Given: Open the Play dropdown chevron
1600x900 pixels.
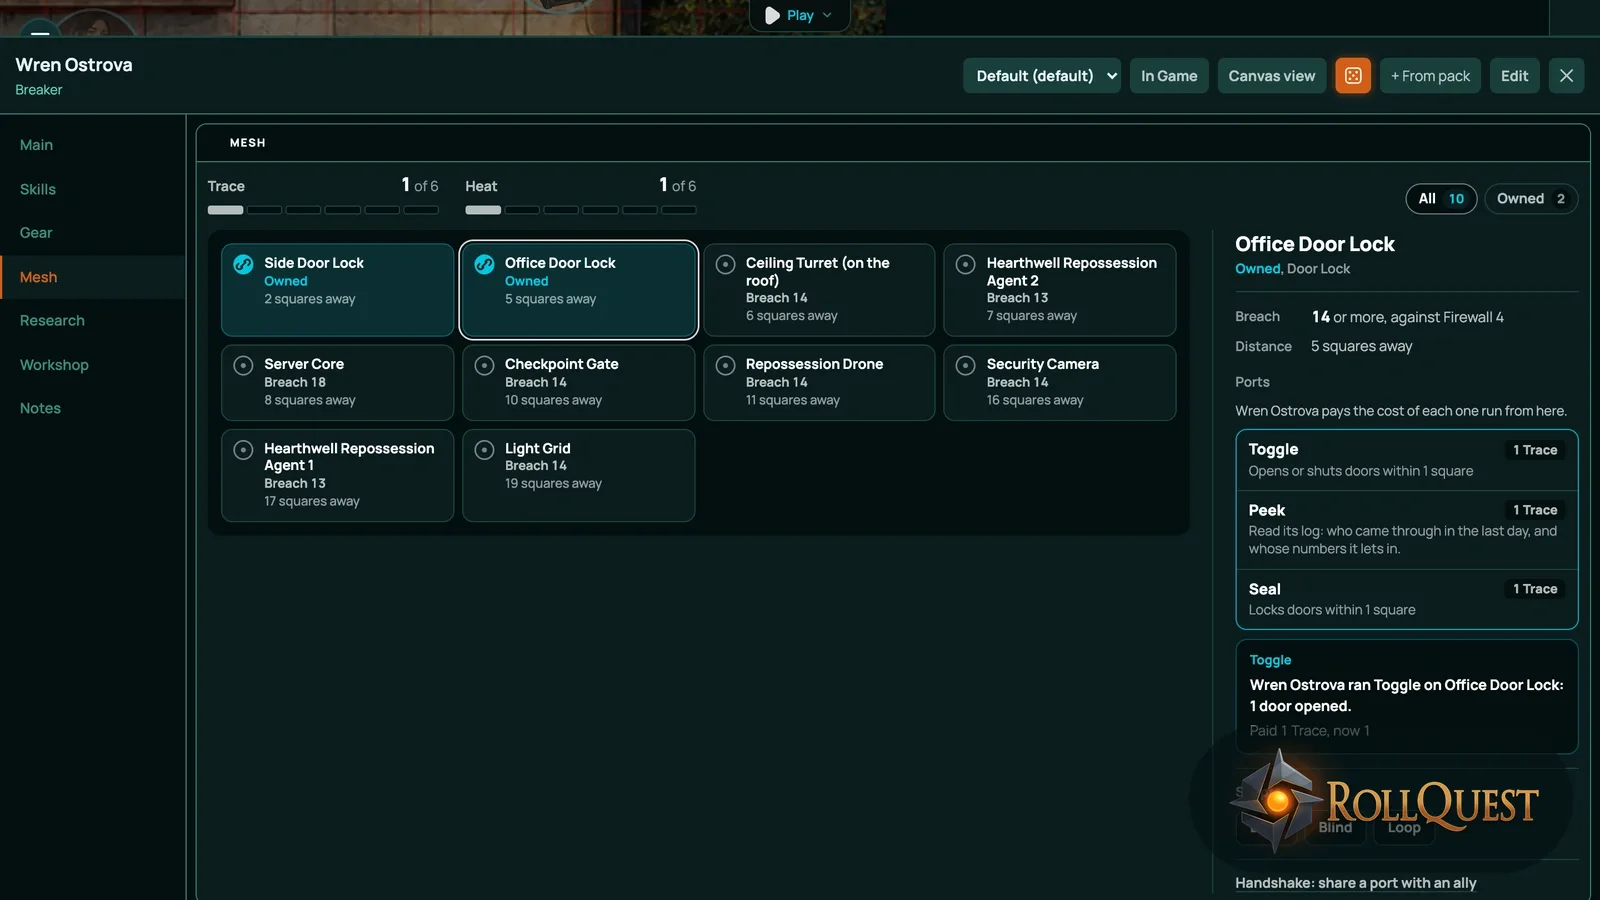Looking at the screenshot, I should click(x=827, y=15).
